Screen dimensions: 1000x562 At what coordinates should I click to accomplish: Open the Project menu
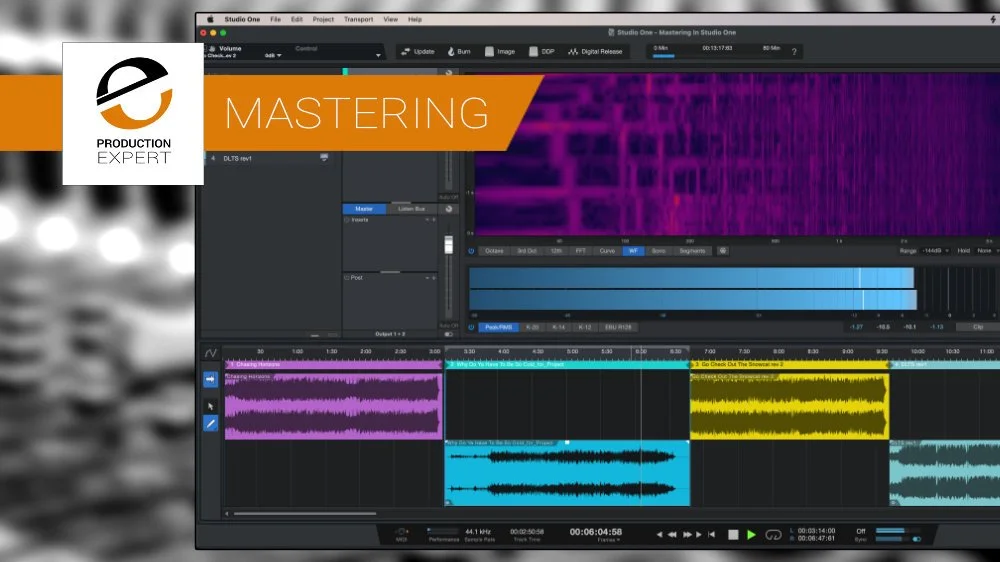[323, 19]
